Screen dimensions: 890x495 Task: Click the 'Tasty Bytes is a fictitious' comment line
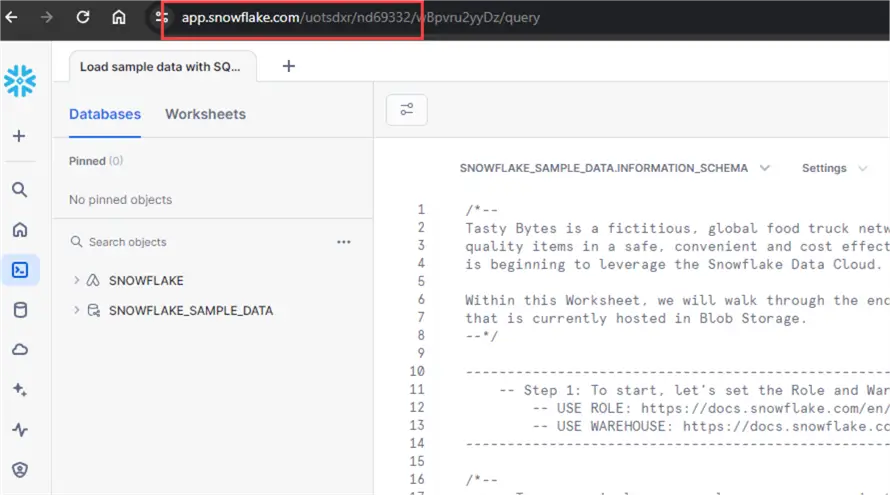[677, 228]
